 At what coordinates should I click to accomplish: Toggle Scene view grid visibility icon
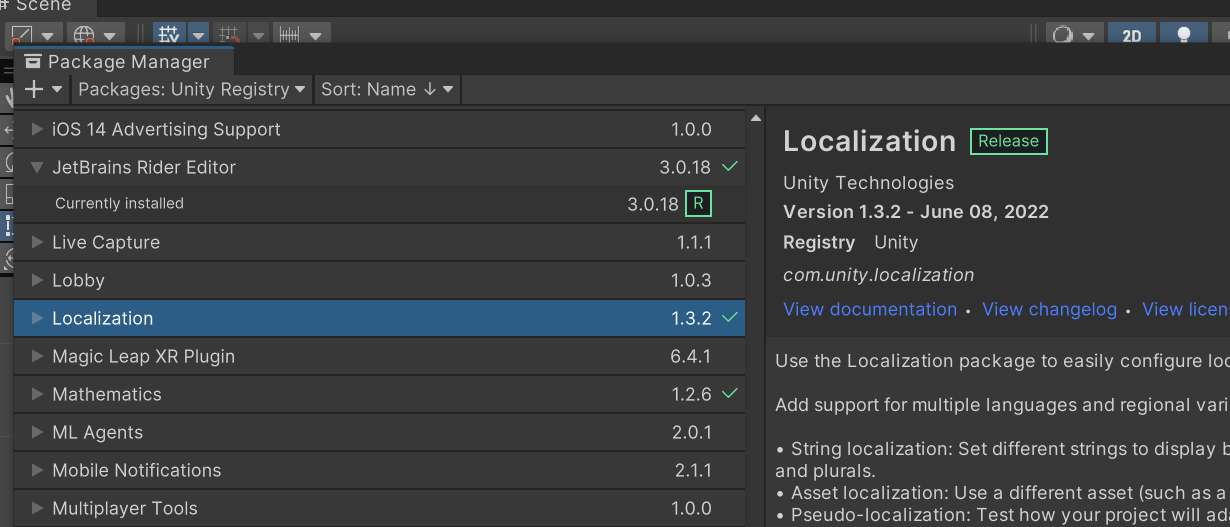point(169,35)
